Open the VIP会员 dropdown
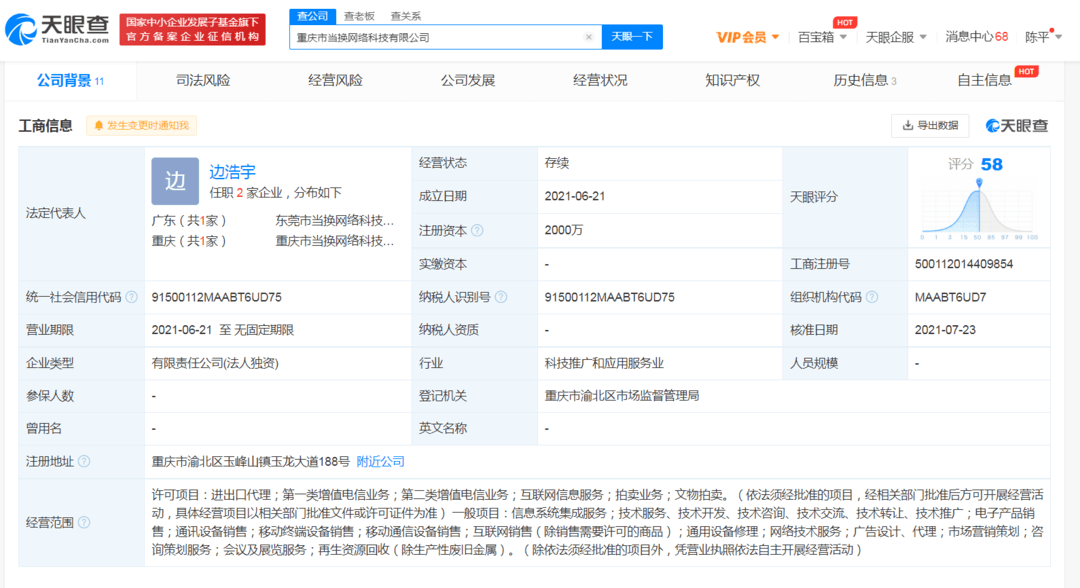The width and height of the screenshot is (1080, 588). [x=747, y=37]
